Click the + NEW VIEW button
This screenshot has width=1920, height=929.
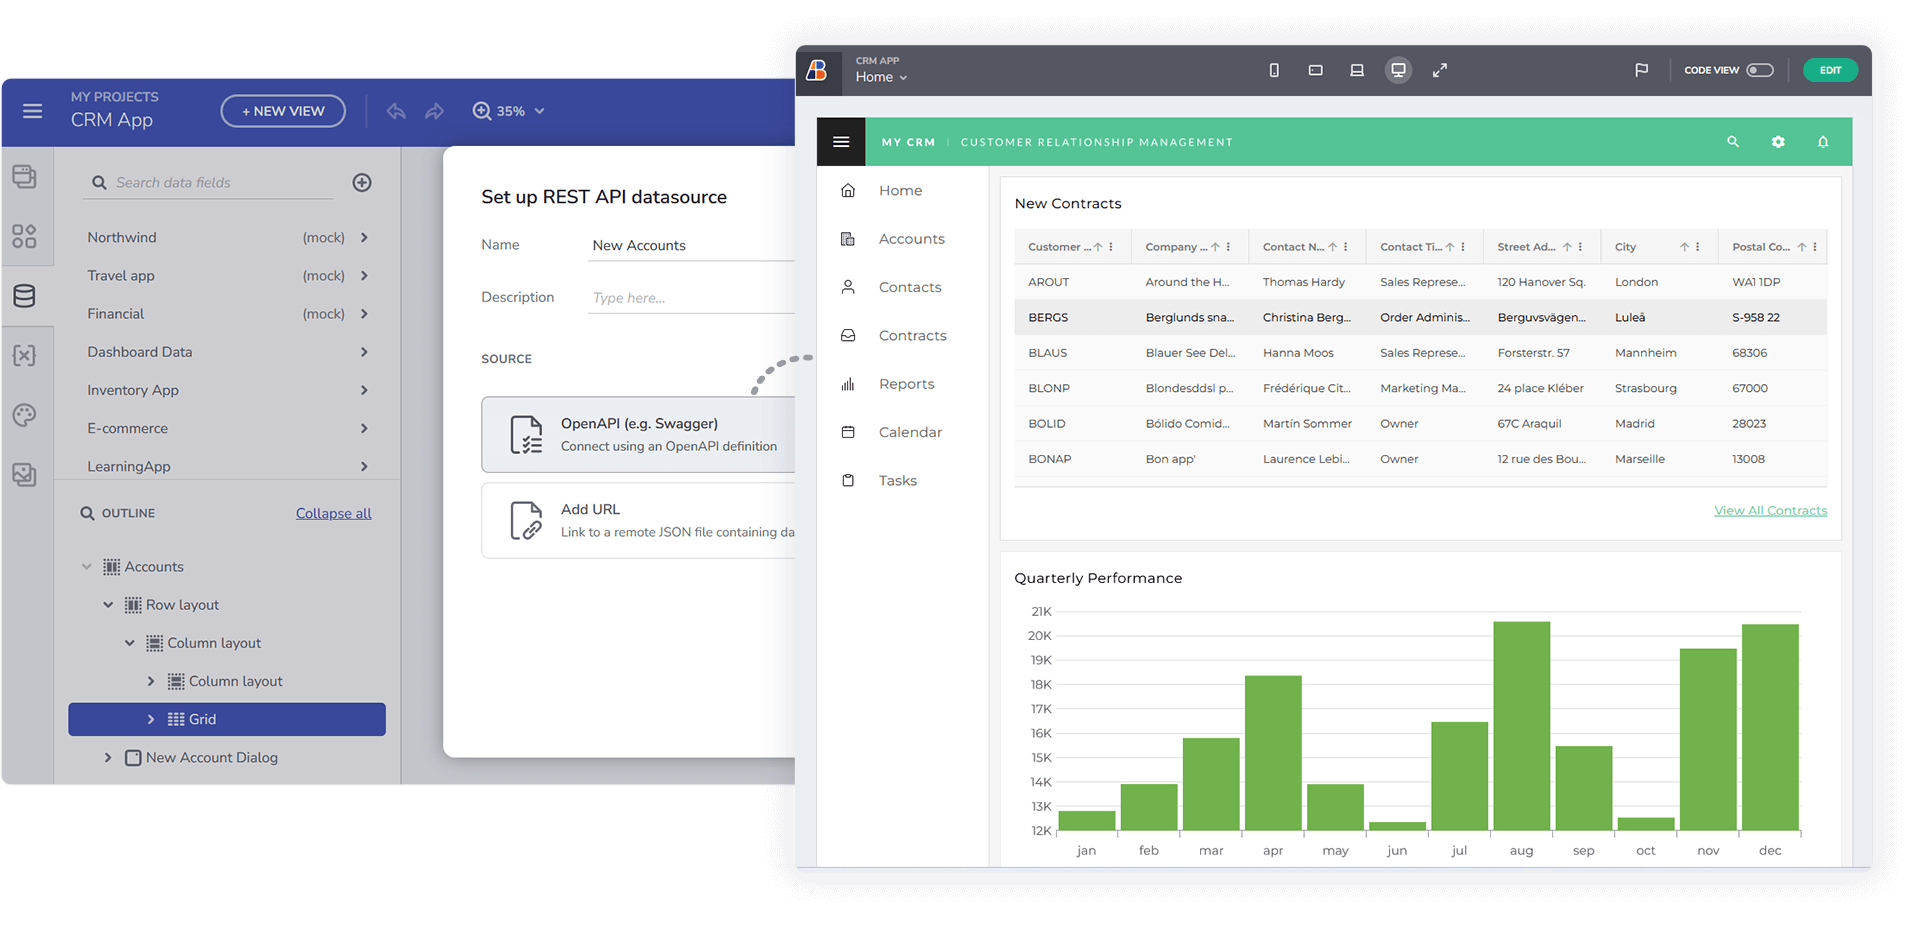(283, 111)
